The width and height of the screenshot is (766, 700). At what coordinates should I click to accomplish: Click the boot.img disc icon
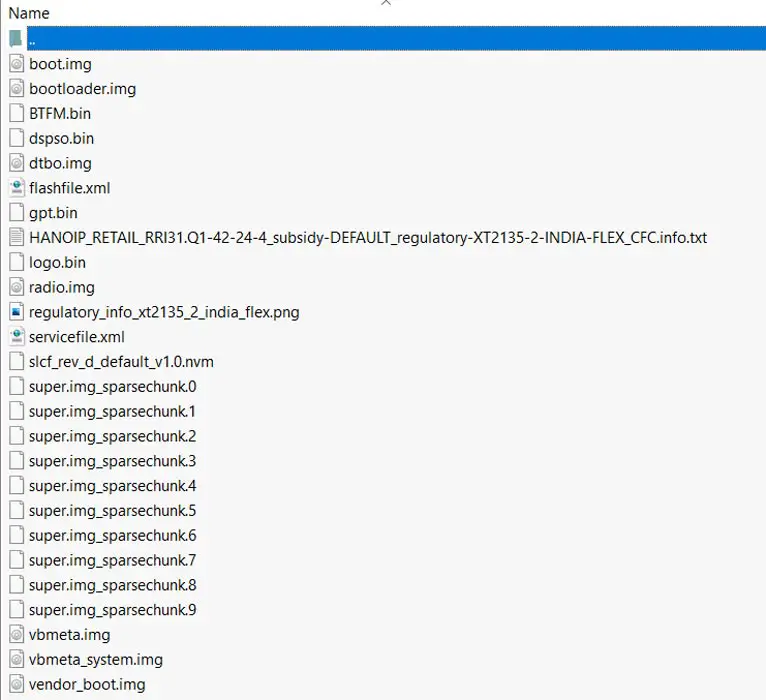[17, 64]
